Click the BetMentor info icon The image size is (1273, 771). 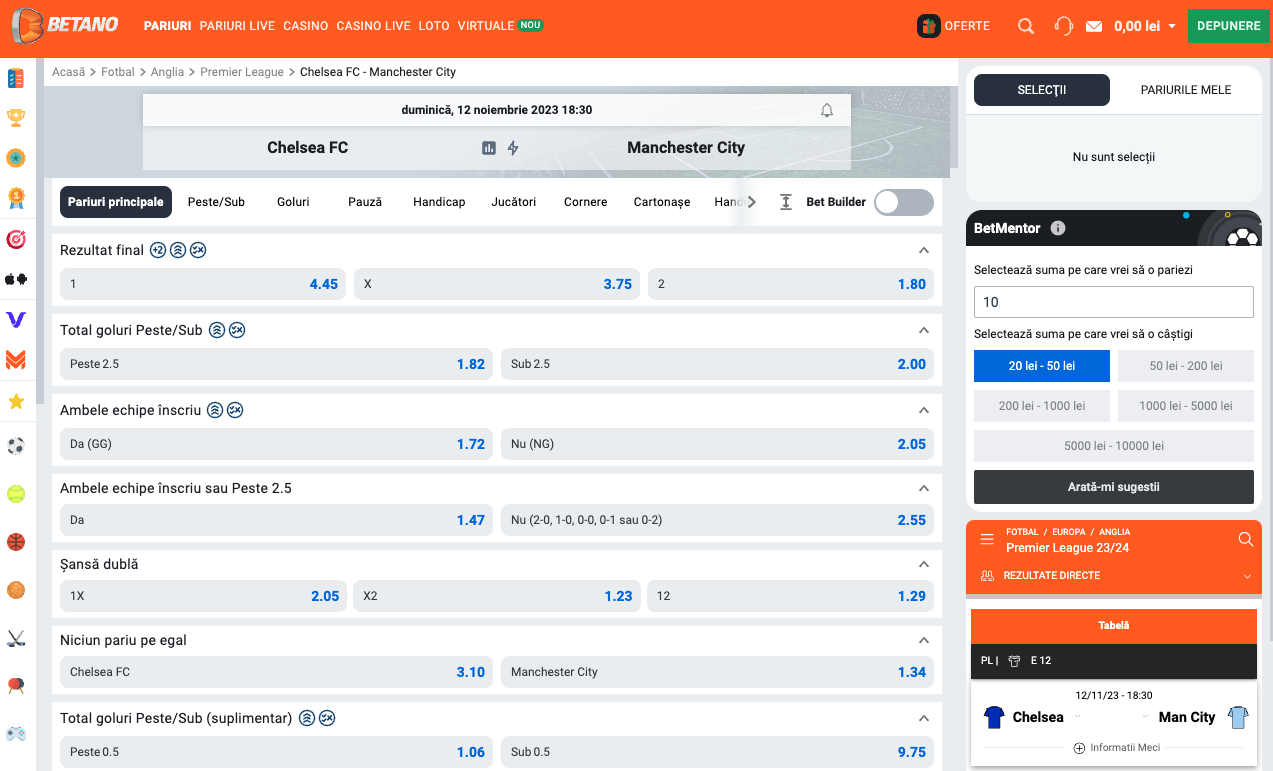coord(1058,228)
